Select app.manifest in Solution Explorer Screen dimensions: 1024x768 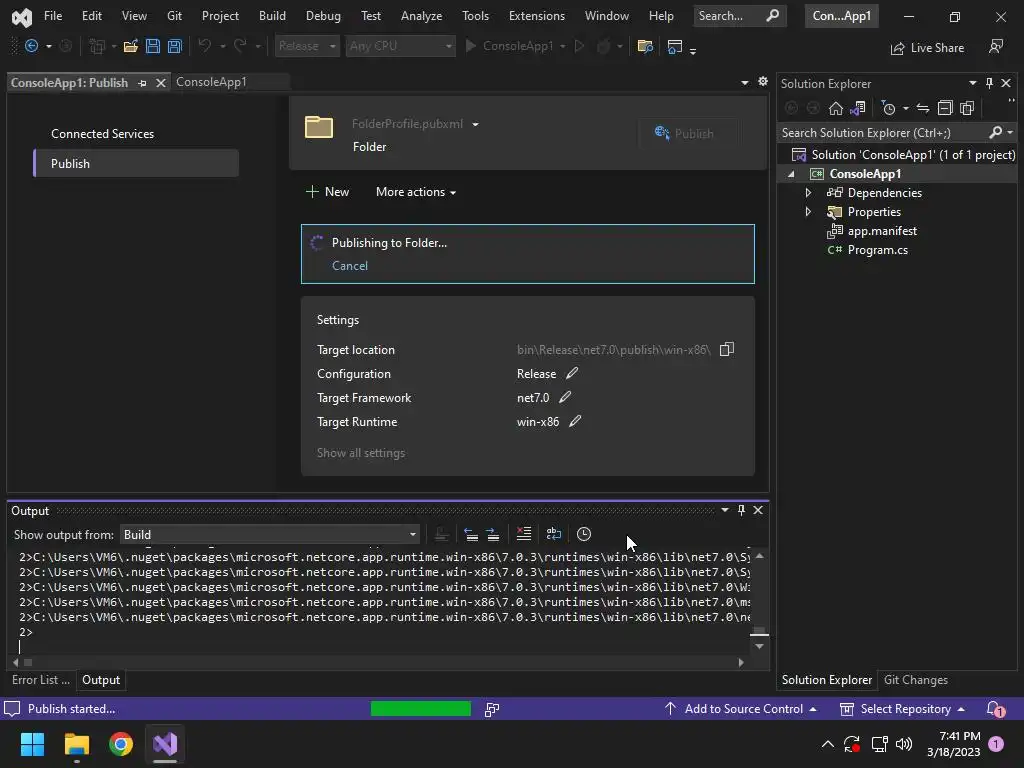[x=882, y=231]
